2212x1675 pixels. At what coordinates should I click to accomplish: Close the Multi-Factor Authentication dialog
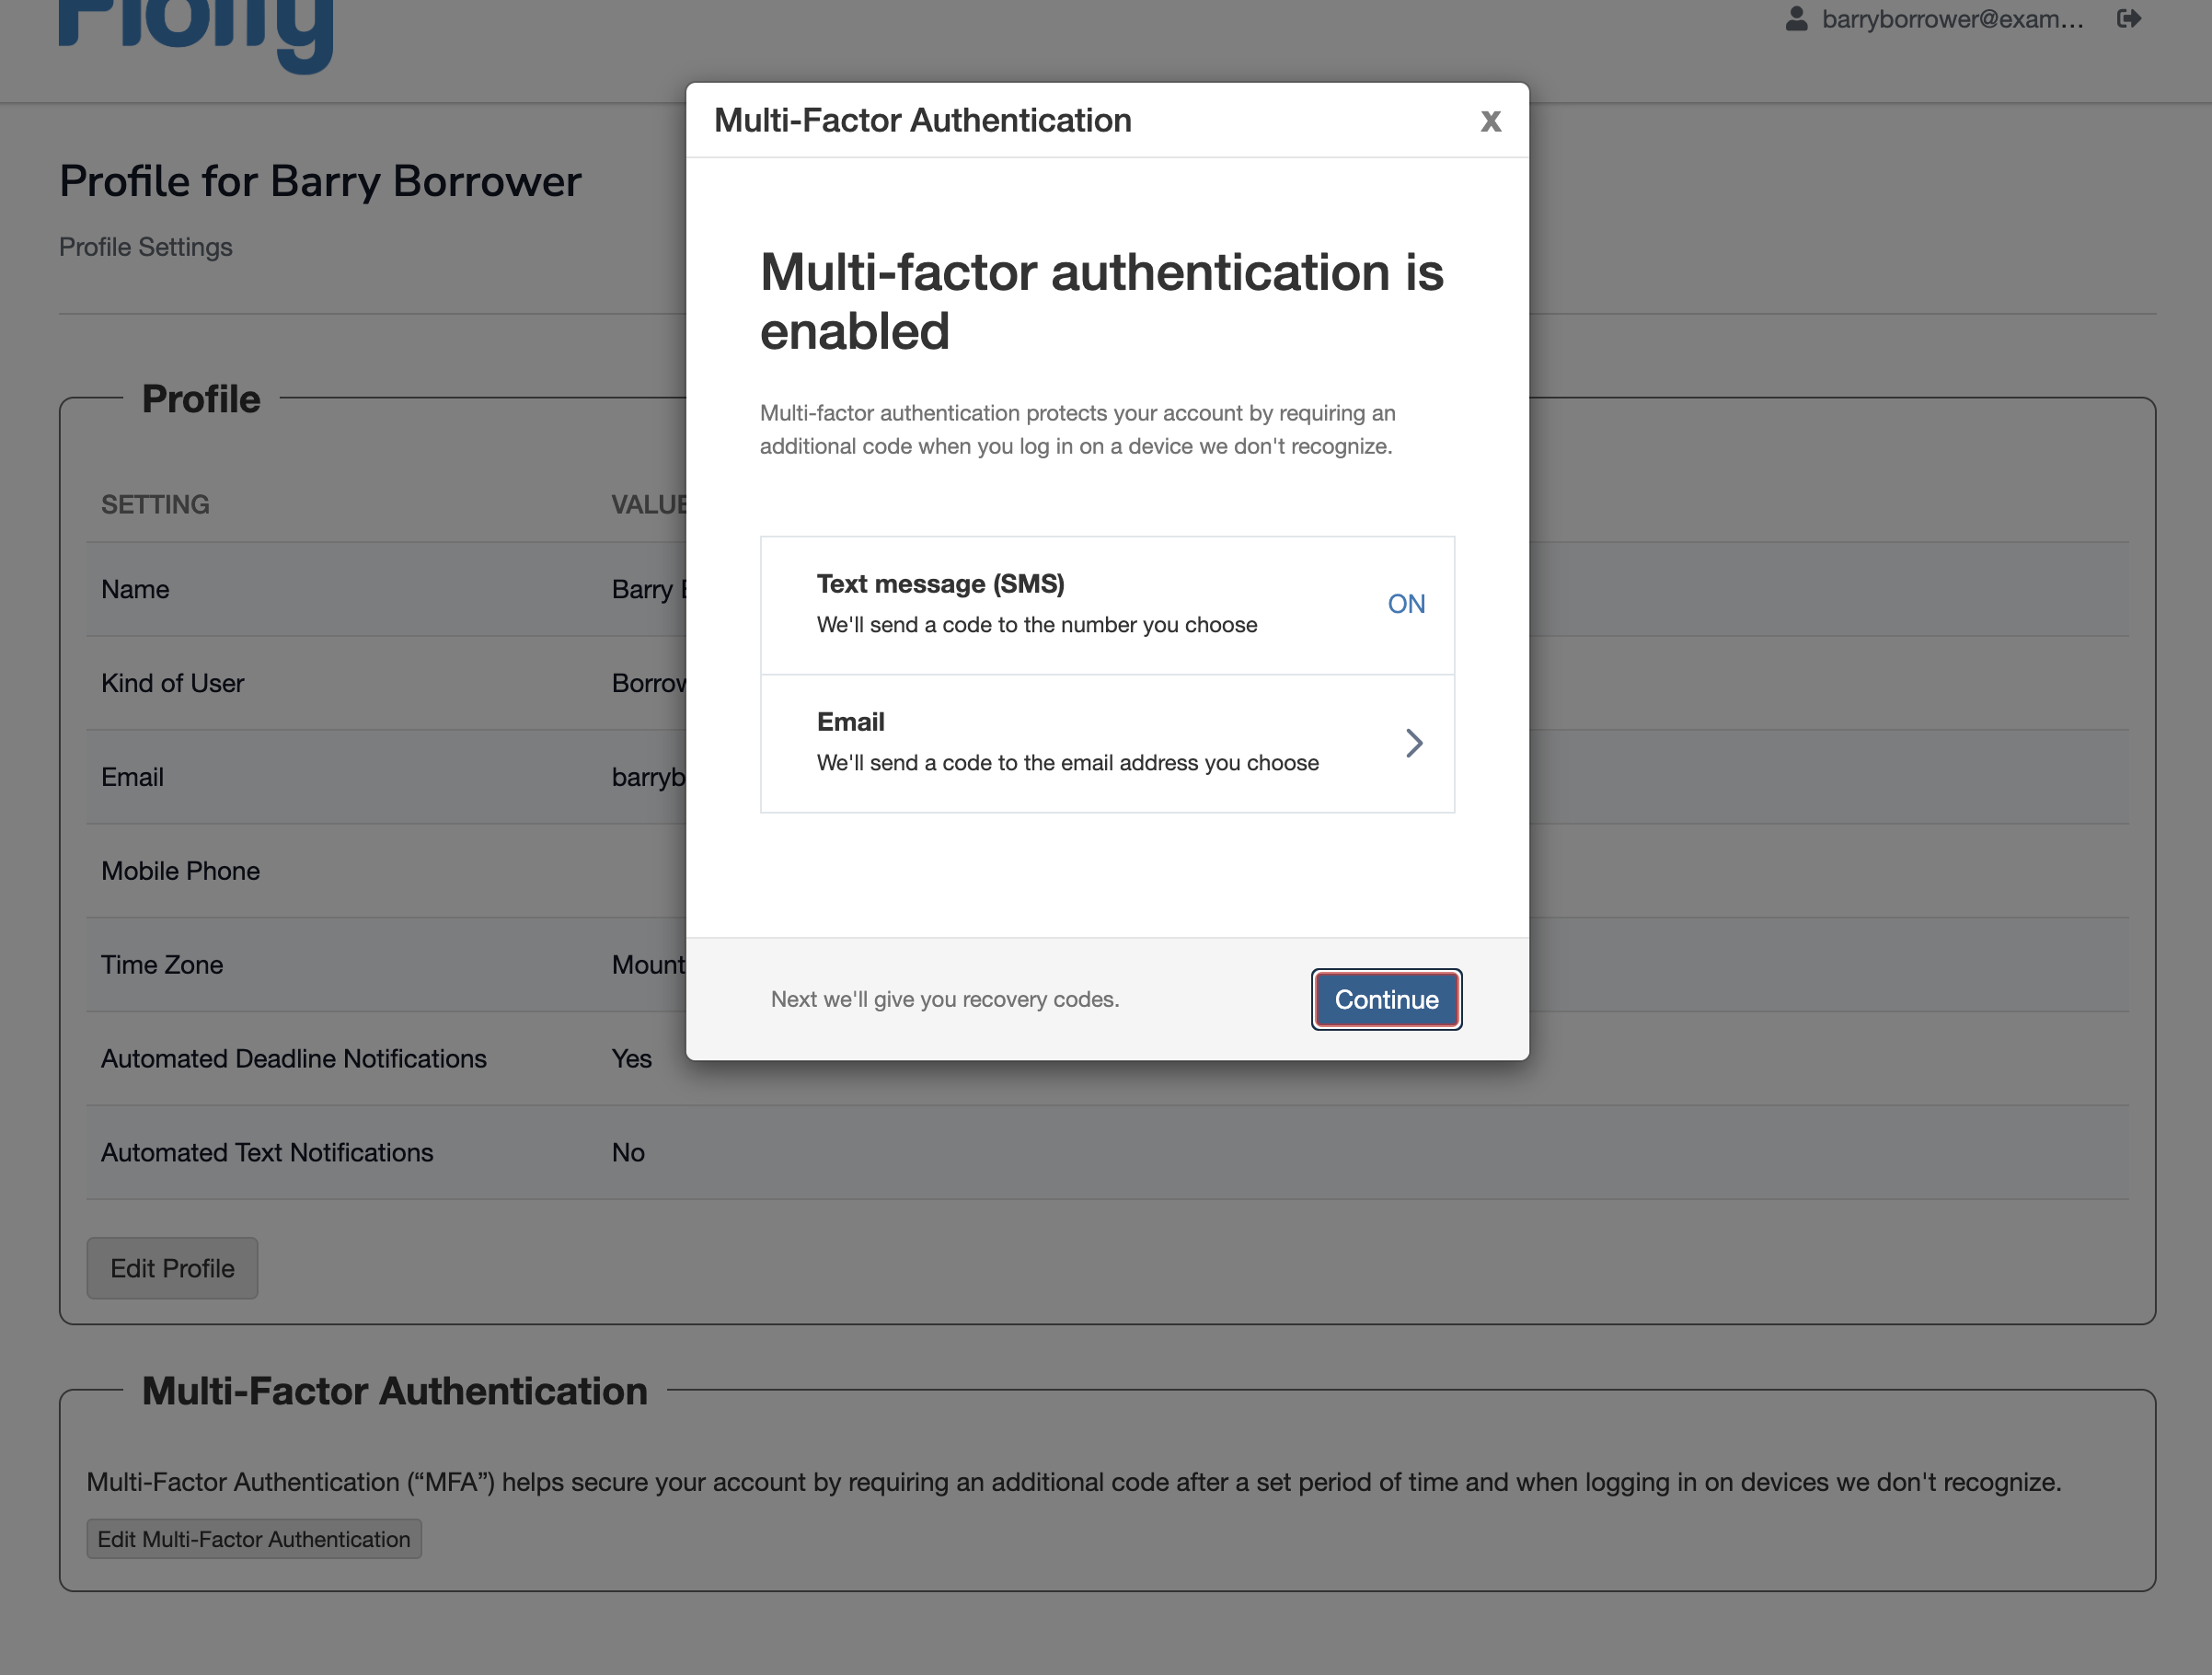point(1491,120)
